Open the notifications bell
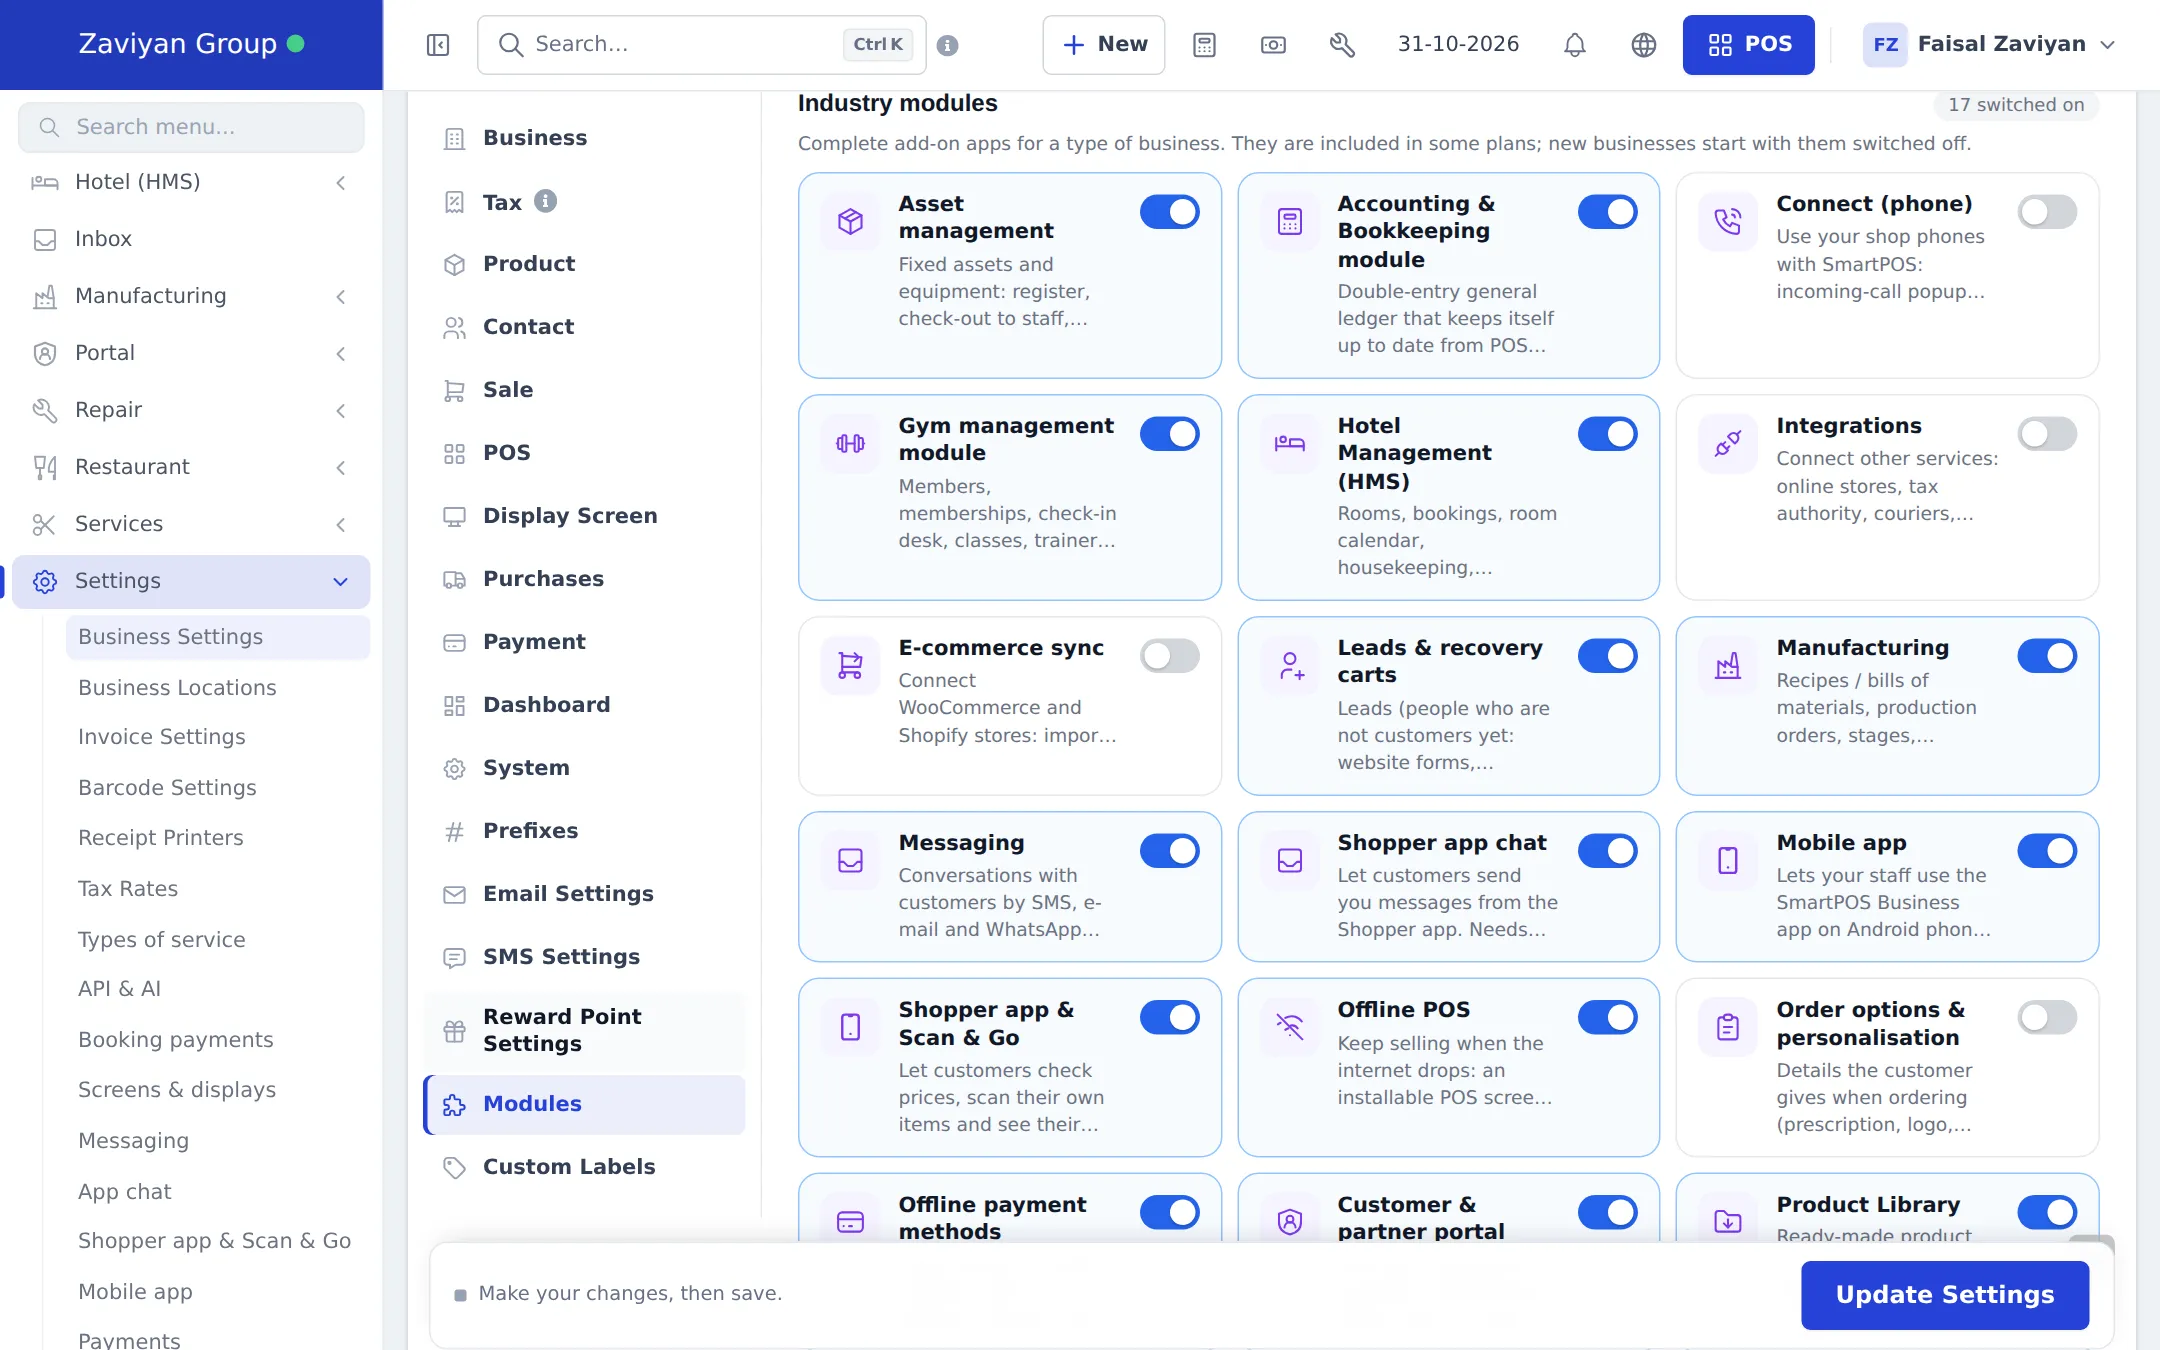 (1575, 45)
